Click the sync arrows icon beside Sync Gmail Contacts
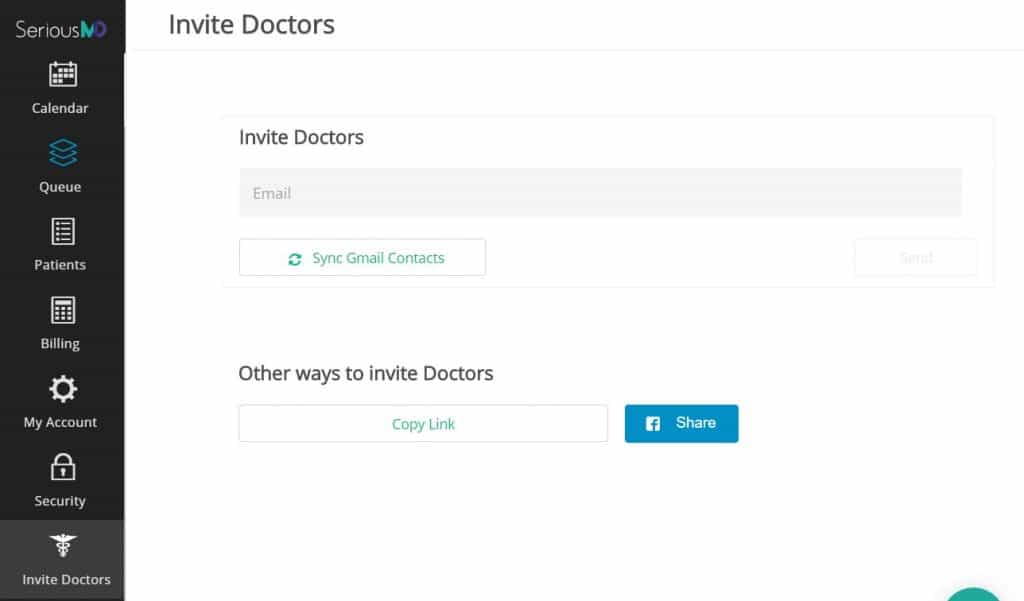Screen dimensions: 1024x601 click(x=294, y=258)
